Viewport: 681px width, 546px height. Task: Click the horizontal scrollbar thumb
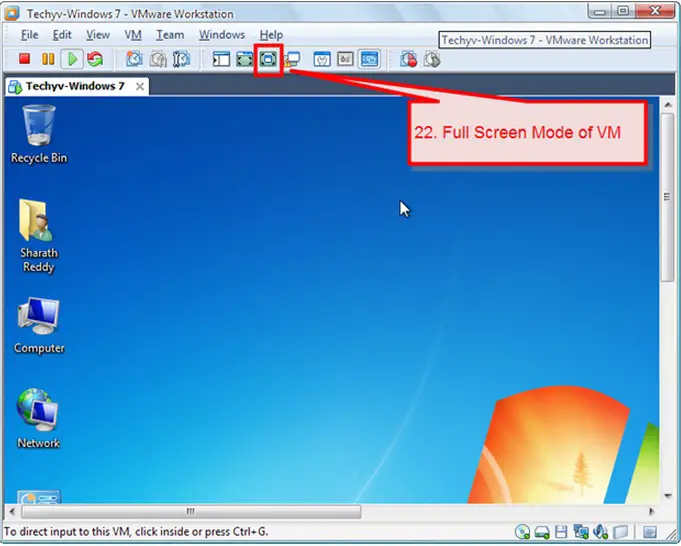click(191, 512)
